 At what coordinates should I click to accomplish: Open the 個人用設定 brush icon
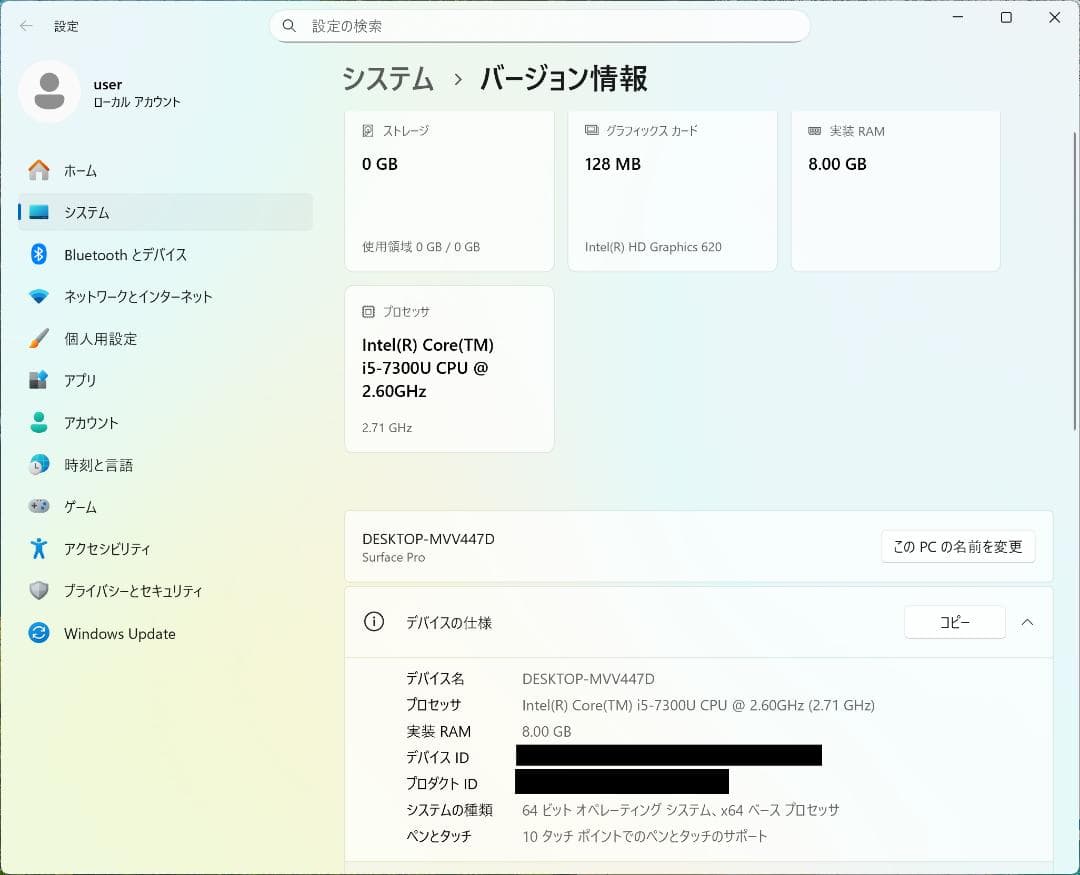point(36,338)
